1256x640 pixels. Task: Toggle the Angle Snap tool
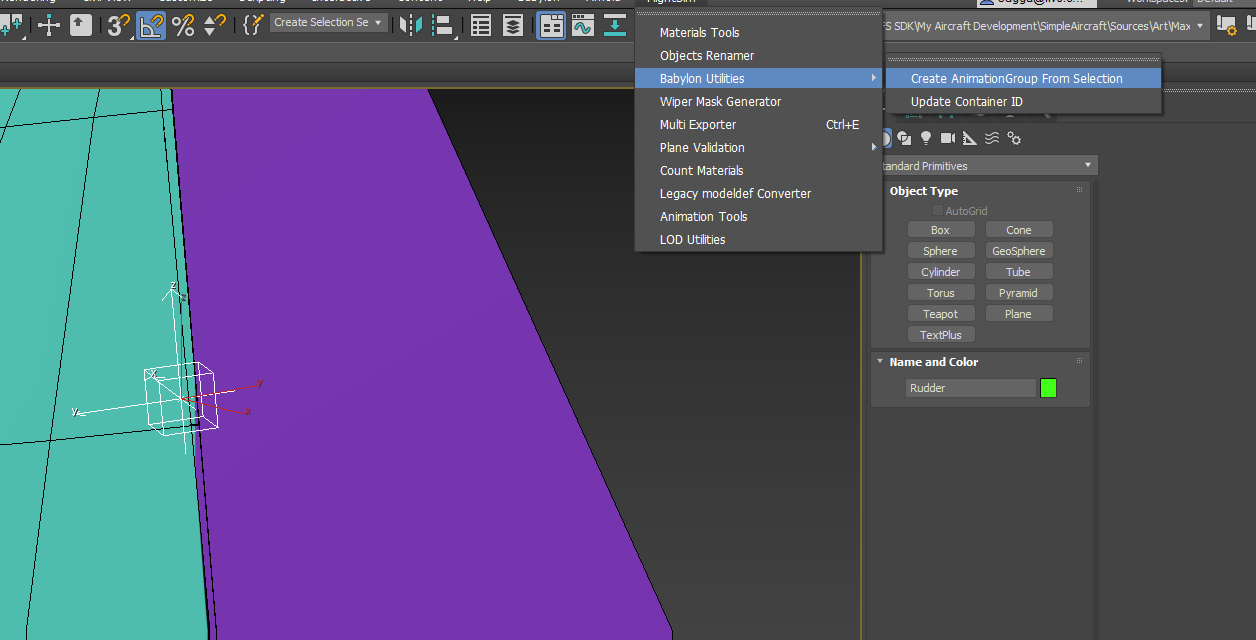point(151,26)
